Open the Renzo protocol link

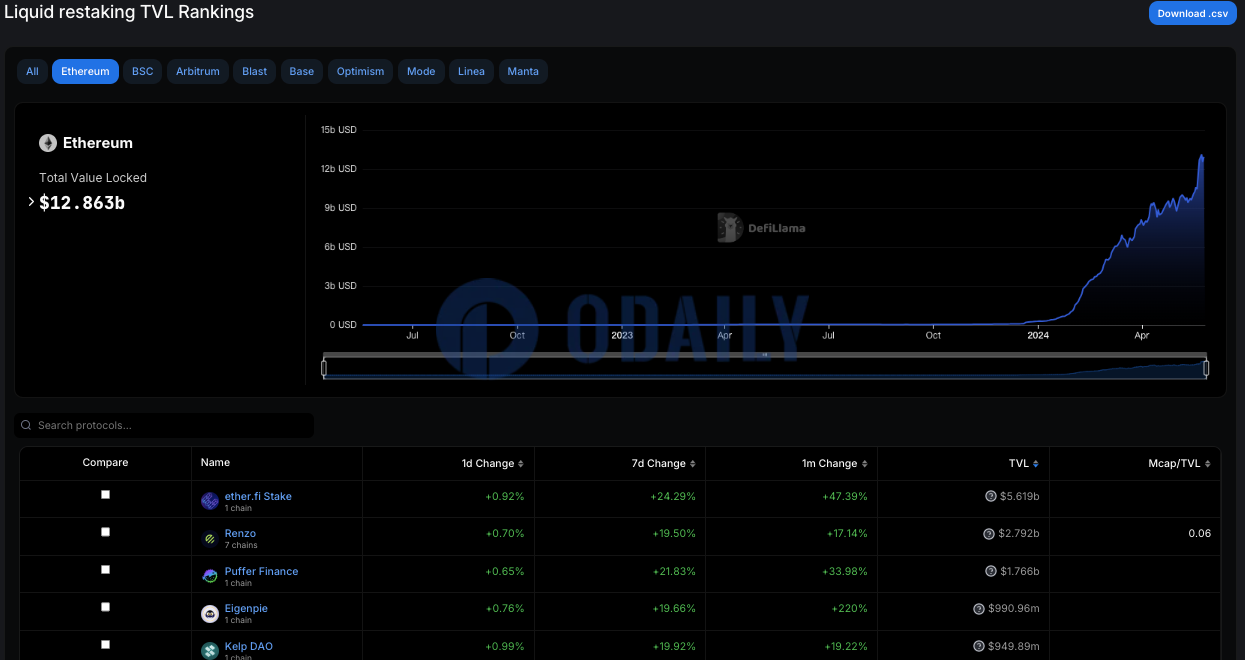click(x=240, y=534)
